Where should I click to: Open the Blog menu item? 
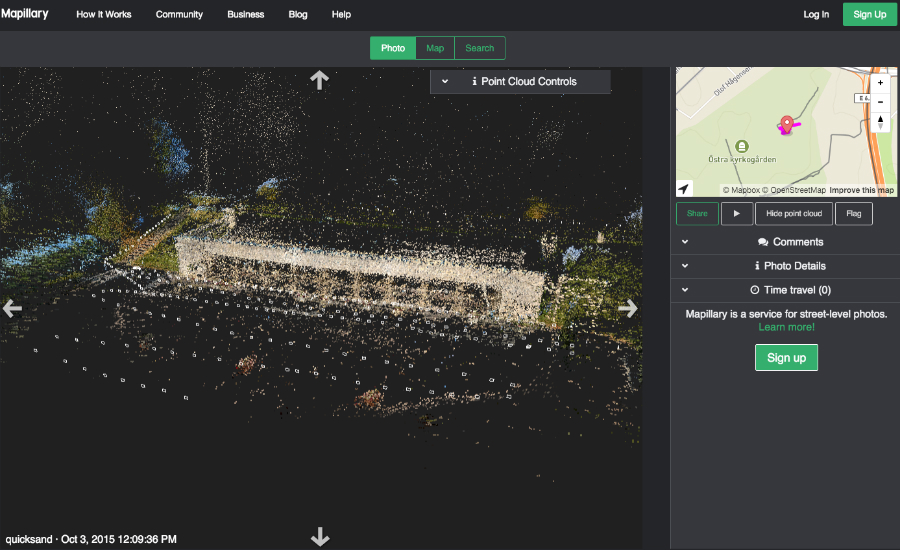[x=298, y=14]
